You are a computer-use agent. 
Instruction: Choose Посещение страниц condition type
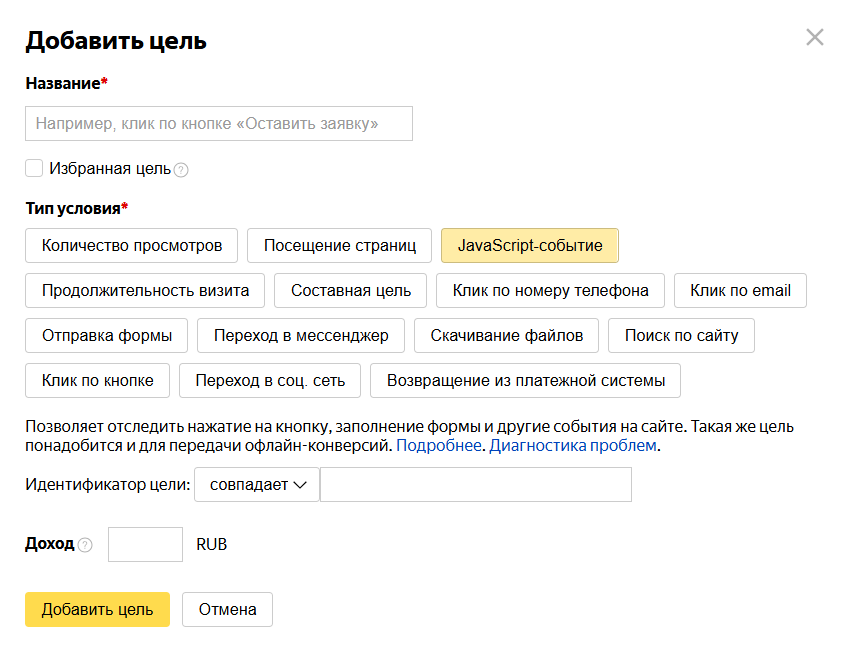(x=339, y=245)
